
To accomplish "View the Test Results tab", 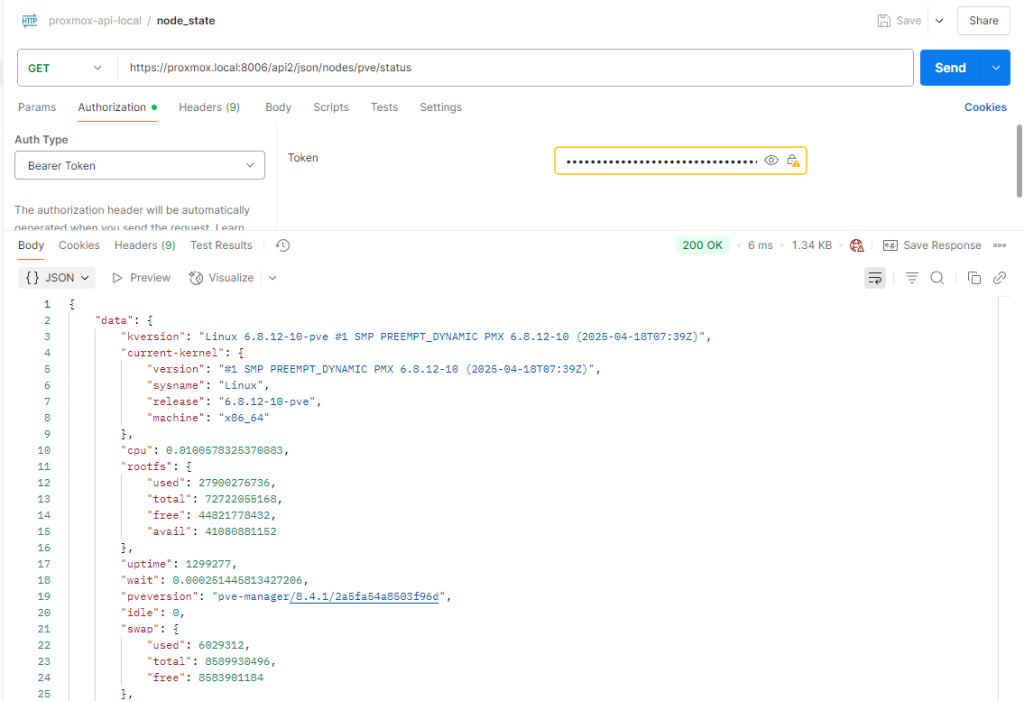I will coord(221,245).
